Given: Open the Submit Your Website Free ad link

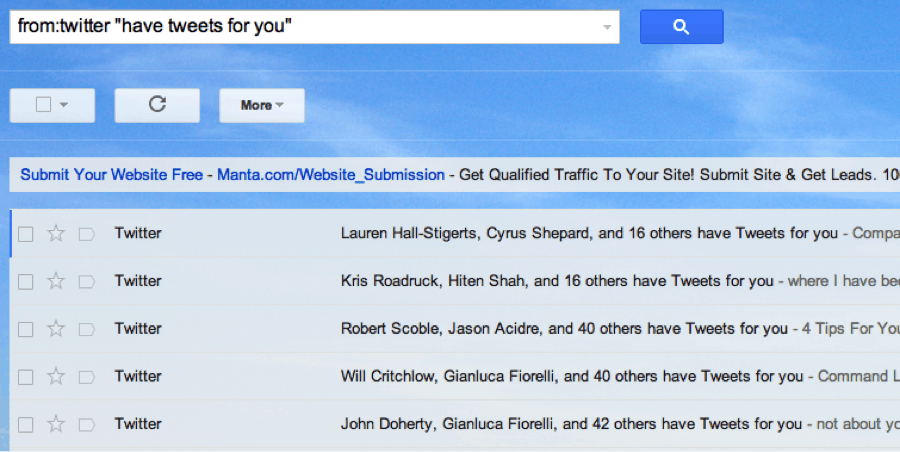Looking at the screenshot, I should [111, 175].
